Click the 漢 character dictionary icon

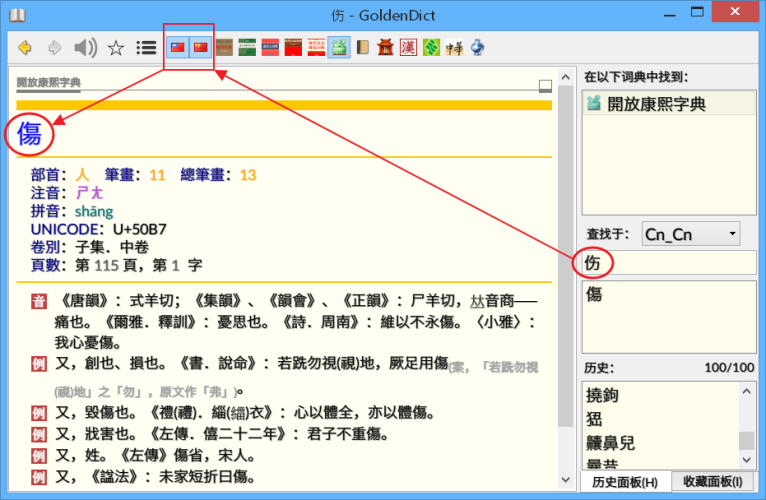point(408,48)
